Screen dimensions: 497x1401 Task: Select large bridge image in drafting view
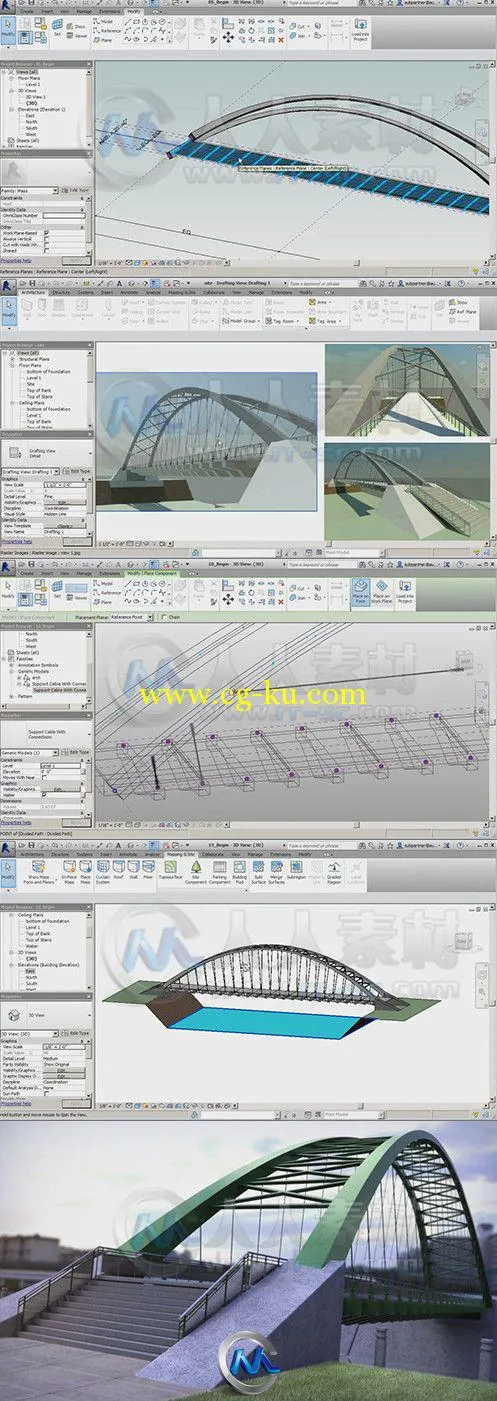(206, 441)
